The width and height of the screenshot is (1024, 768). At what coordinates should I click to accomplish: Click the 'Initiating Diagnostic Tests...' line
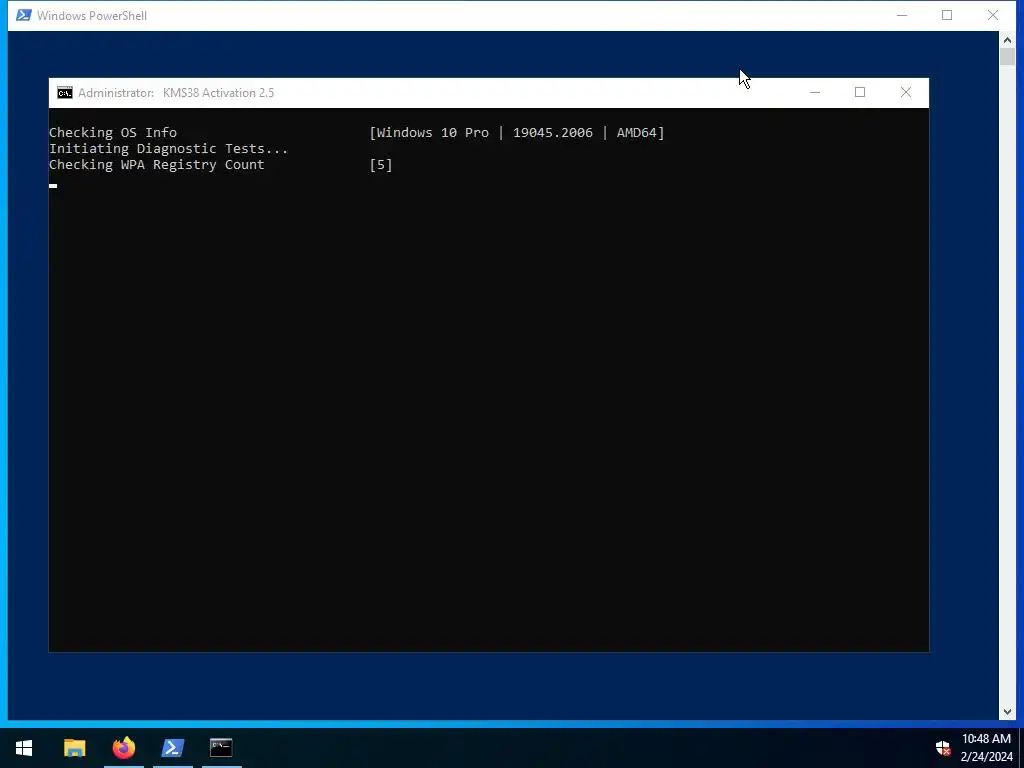[x=168, y=149]
